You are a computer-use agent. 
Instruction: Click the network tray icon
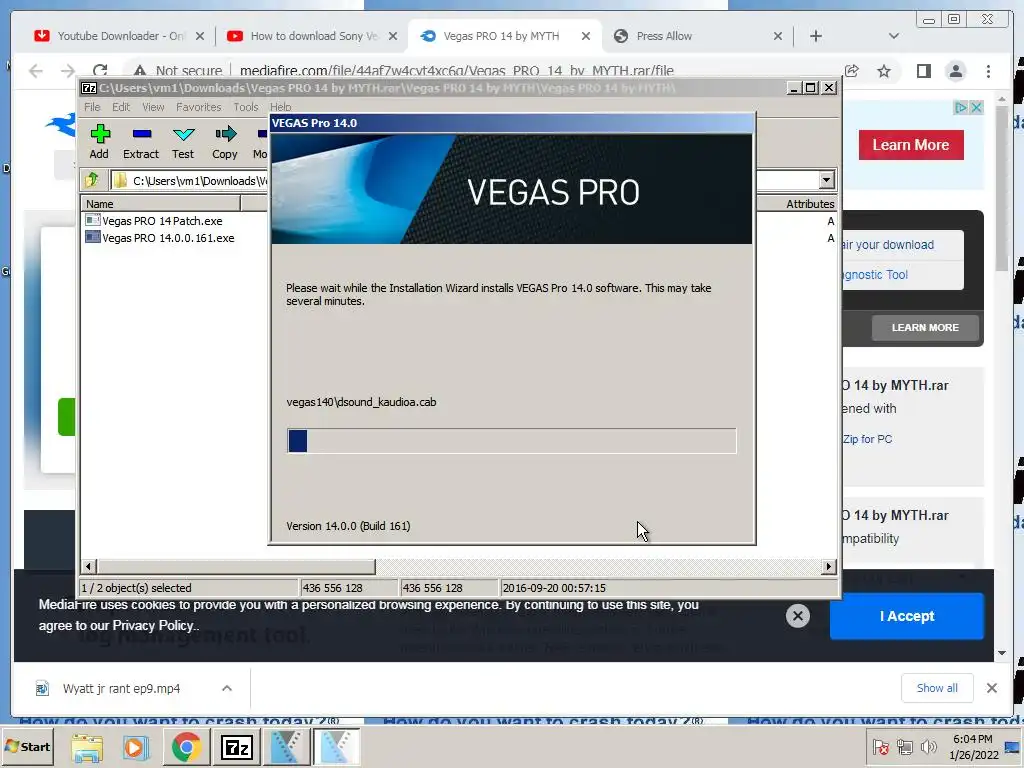[904, 746]
